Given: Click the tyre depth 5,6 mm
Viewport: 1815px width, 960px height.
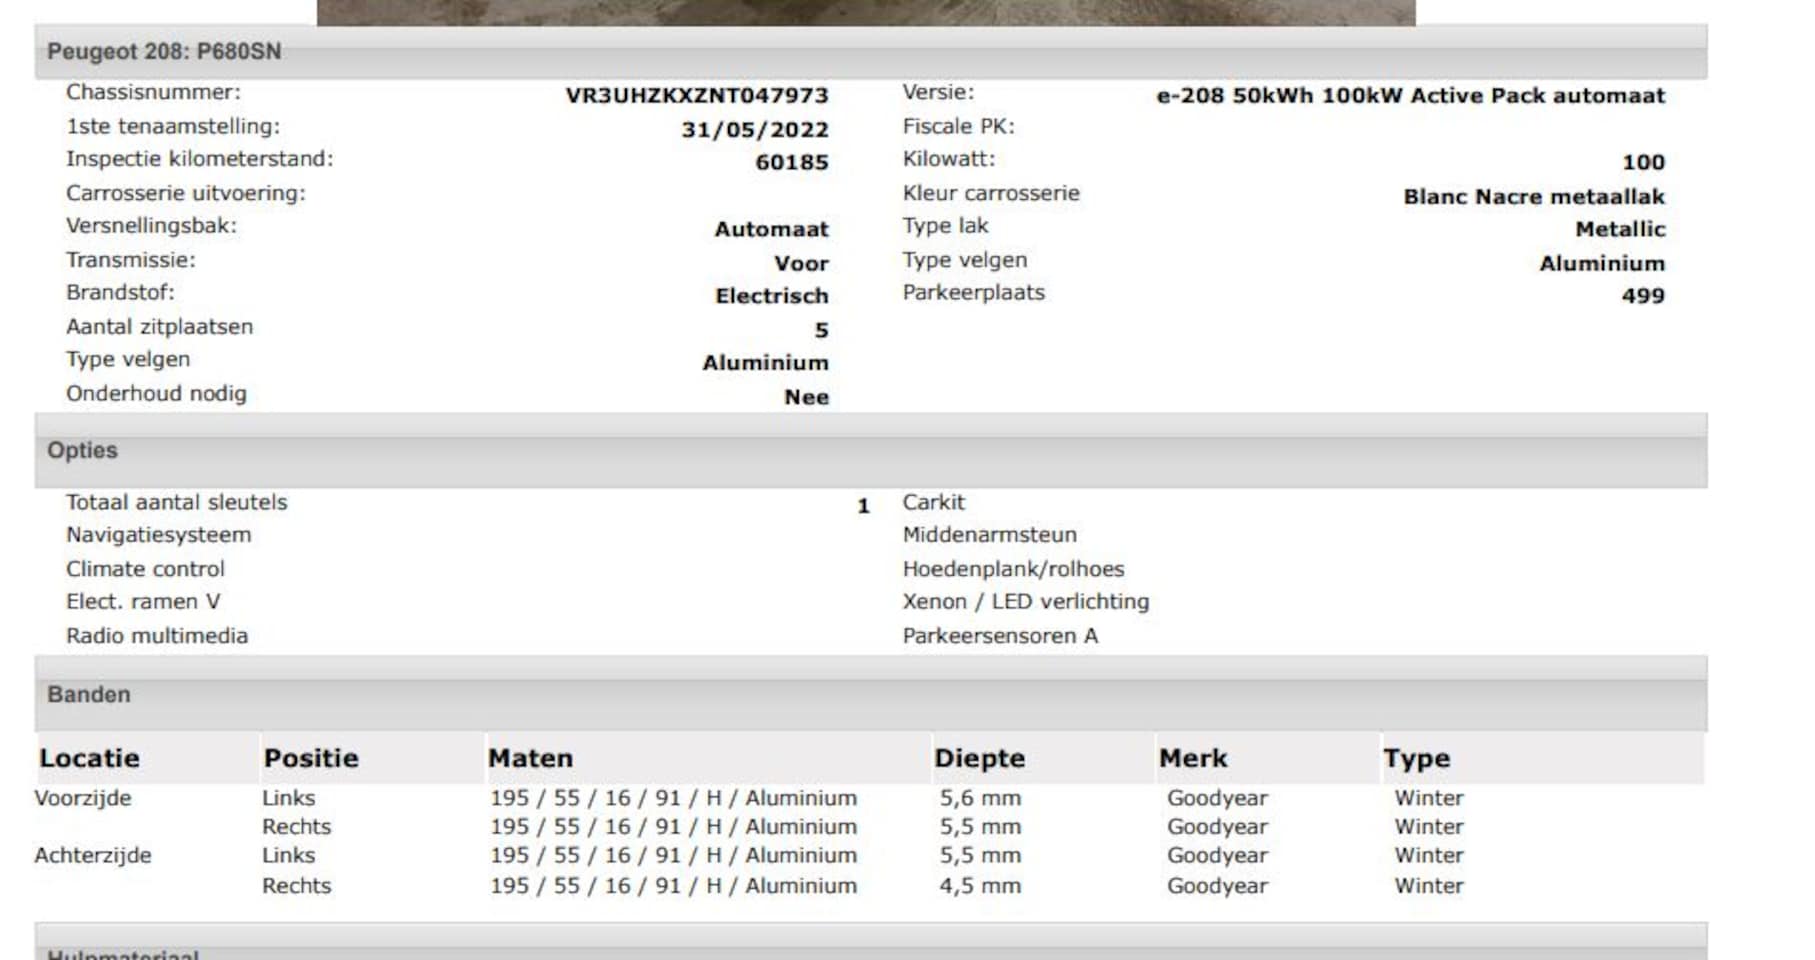Looking at the screenshot, I should (980, 799).
